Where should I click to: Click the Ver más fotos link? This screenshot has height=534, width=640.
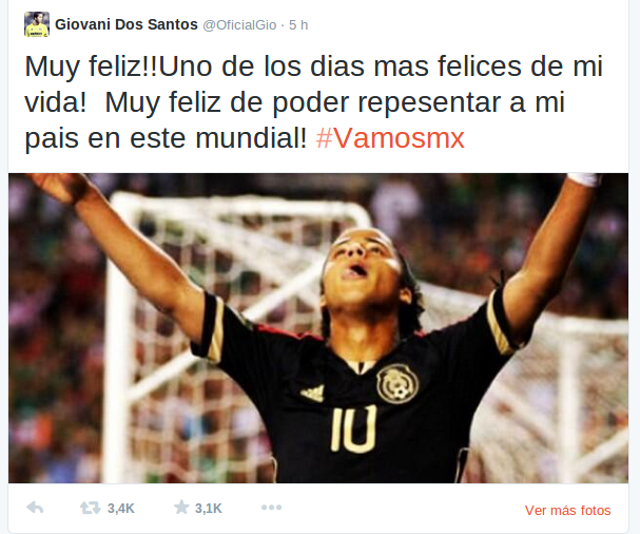(x=568, y=510)
